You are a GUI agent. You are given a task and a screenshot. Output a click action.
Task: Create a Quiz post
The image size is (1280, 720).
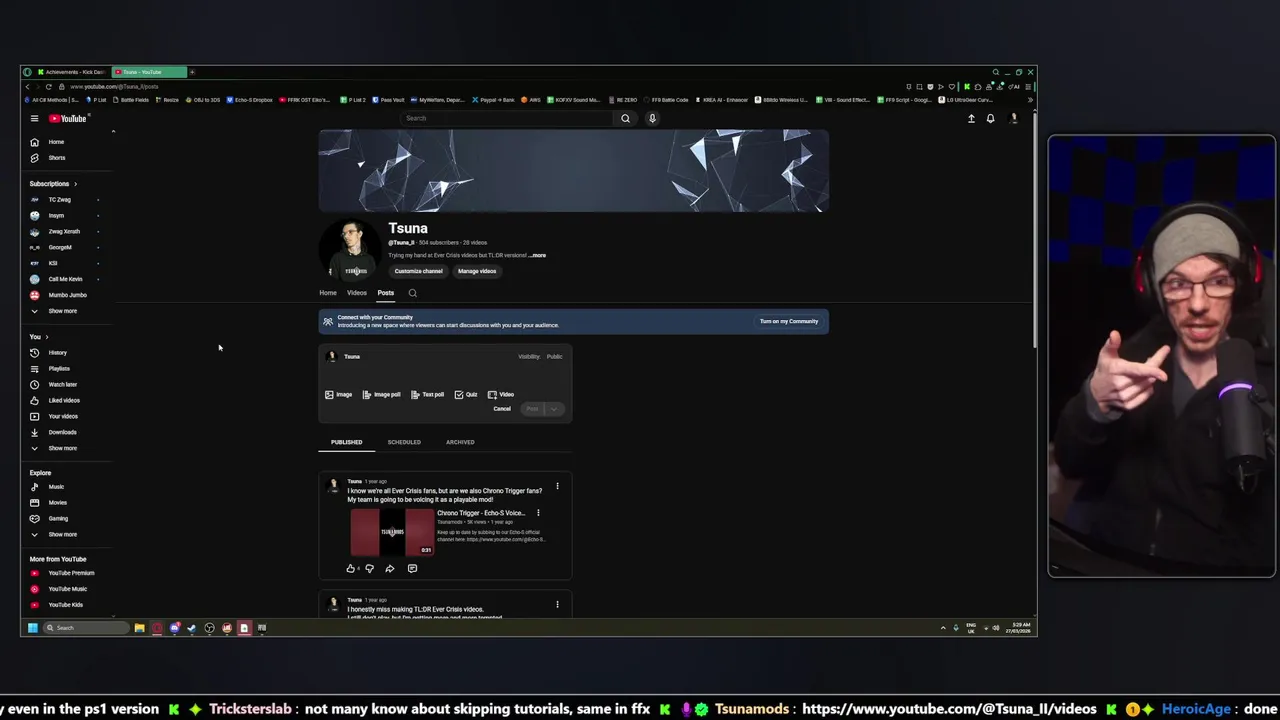pyautogui.click(x=466, y=395)
